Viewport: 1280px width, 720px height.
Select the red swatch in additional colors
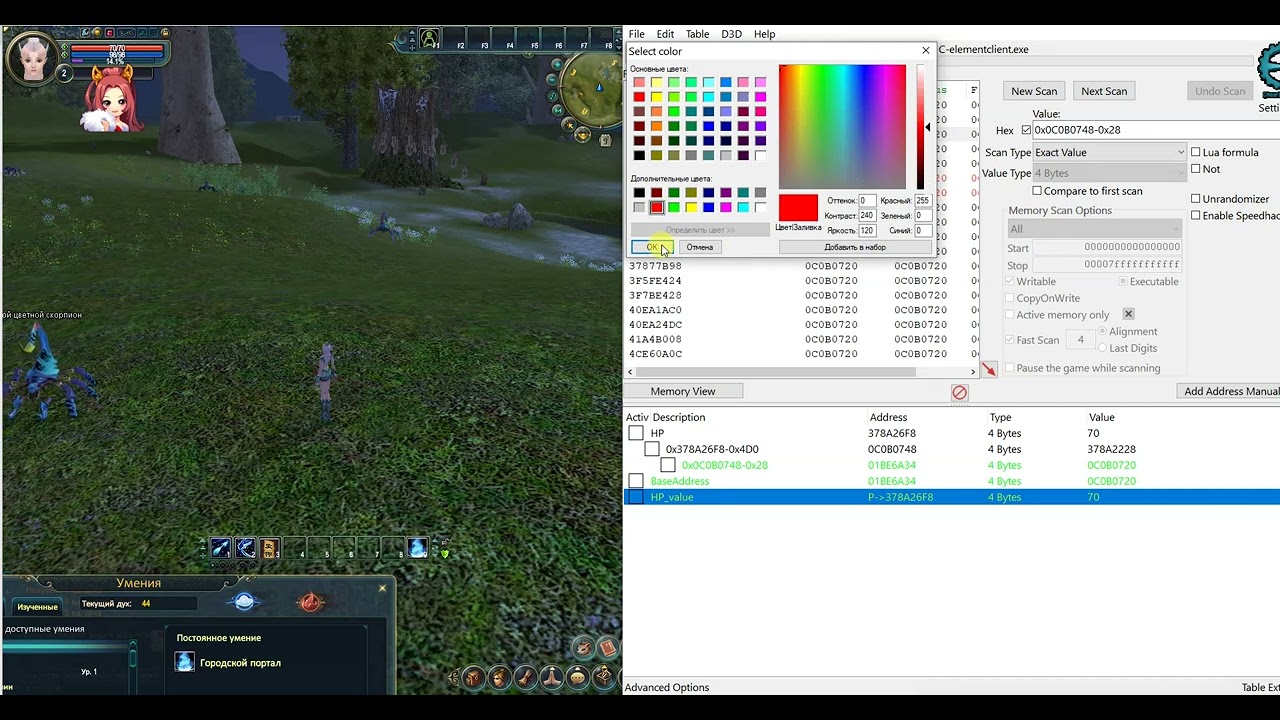tap(656, 208)
